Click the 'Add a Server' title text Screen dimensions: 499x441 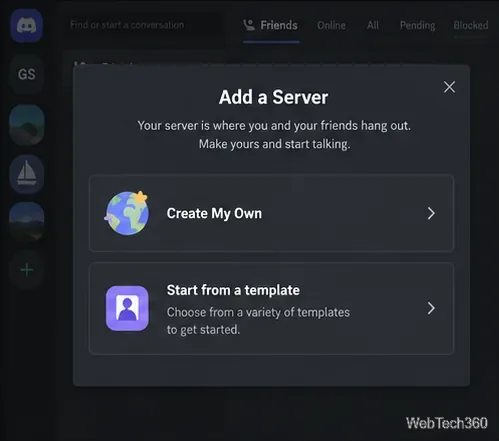pyautogui.click(x=273, y=97)
